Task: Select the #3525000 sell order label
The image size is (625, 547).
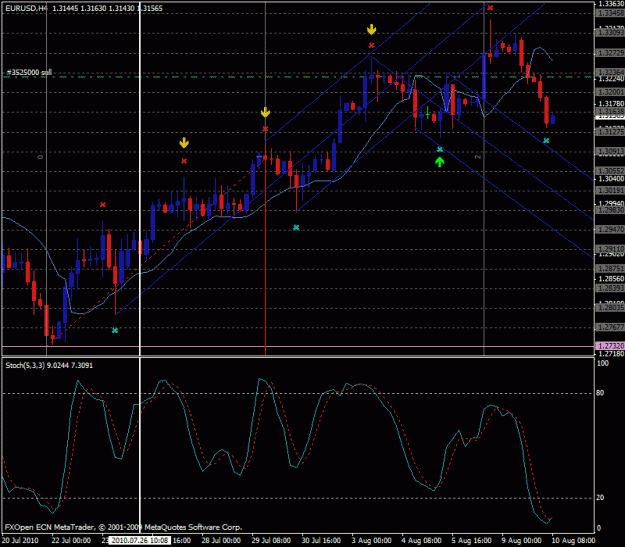Action: [x=29, y=73]
